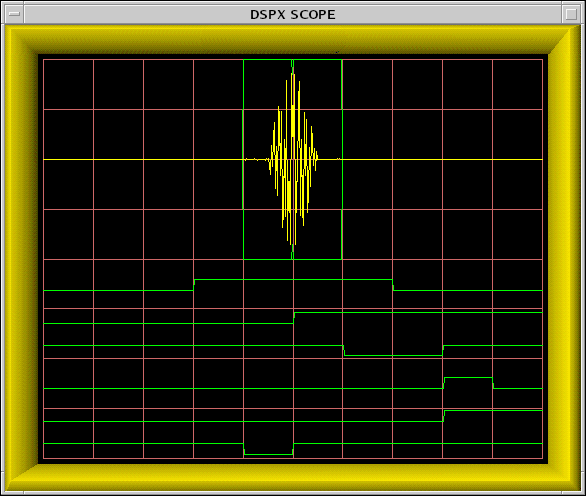Click the maximize button in the title bar
This screenshot has height=496, width=586.
coord(571,14)
